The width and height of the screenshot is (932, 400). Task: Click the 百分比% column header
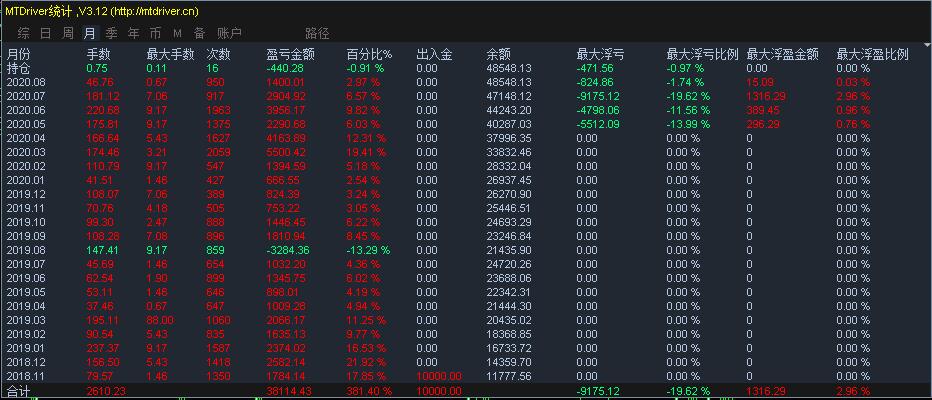pyautogui.click(x=369, y=55)
